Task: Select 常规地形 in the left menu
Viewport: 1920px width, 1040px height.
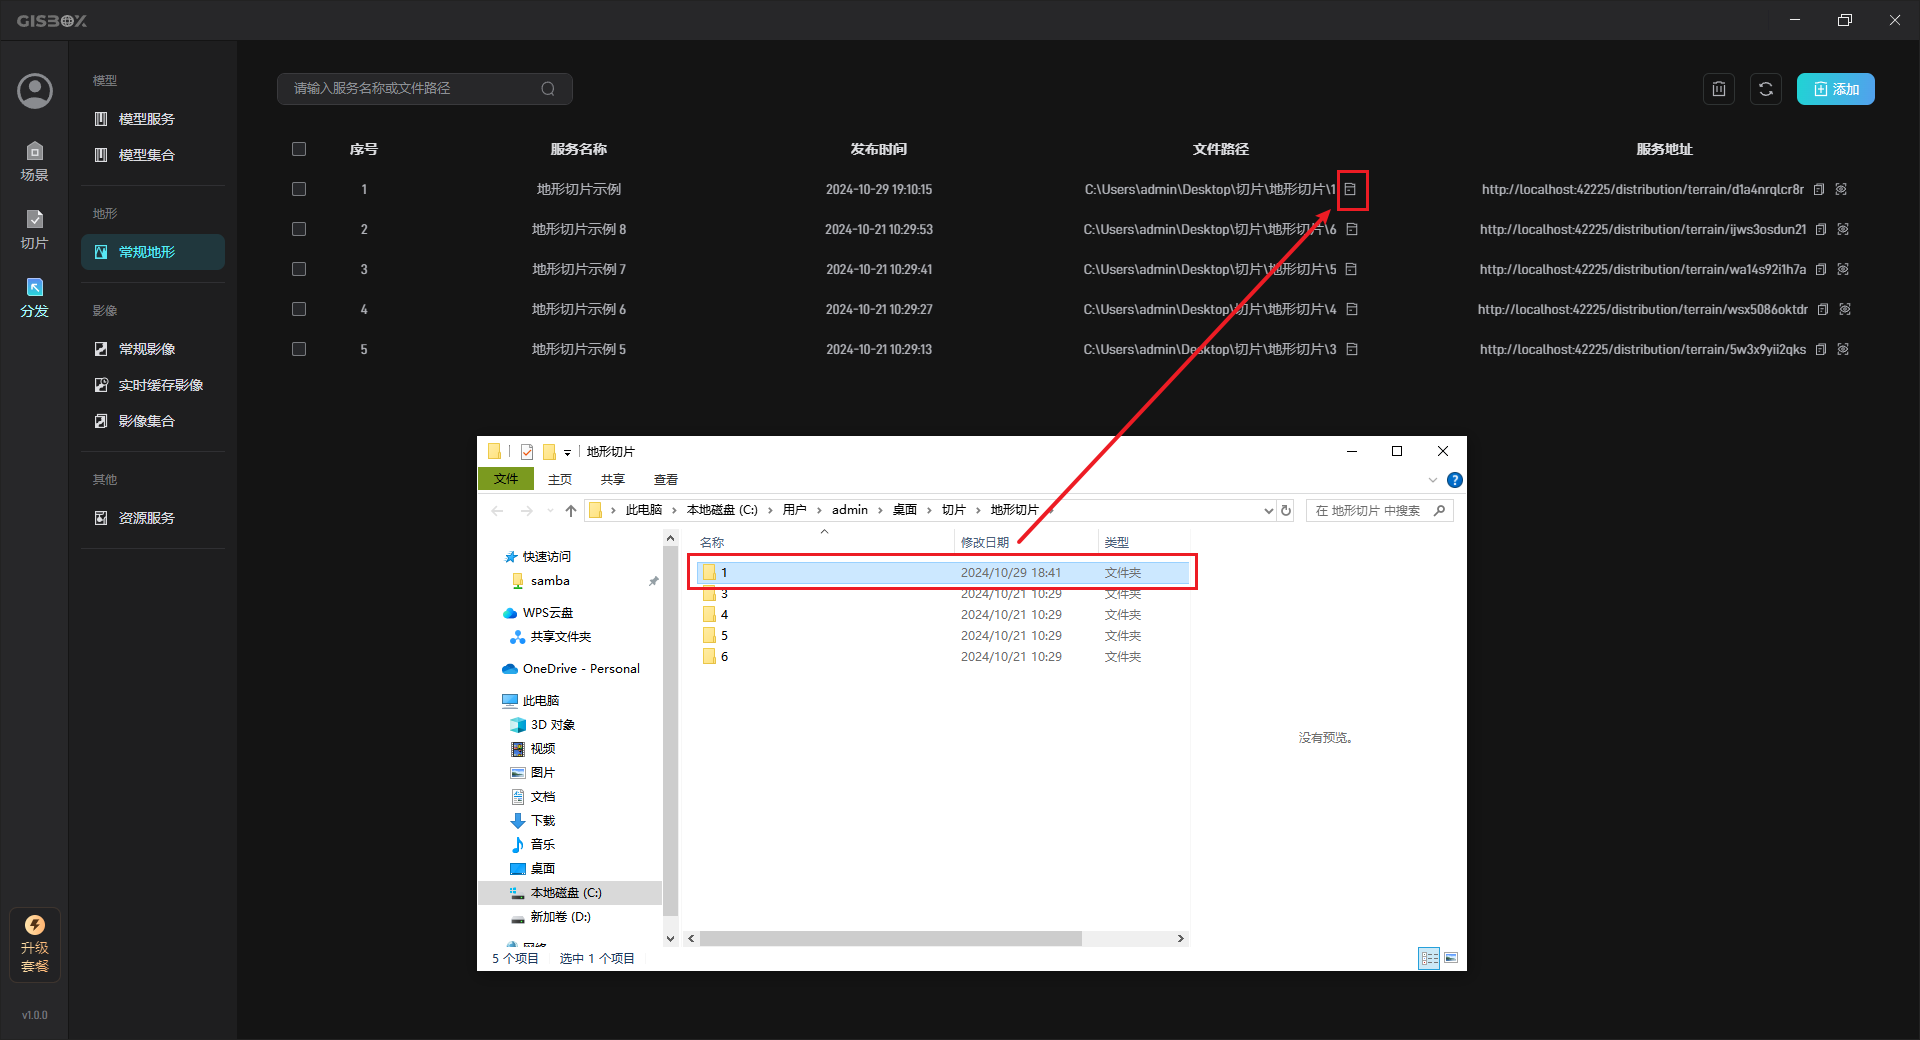Action: [x=153, y=252]
